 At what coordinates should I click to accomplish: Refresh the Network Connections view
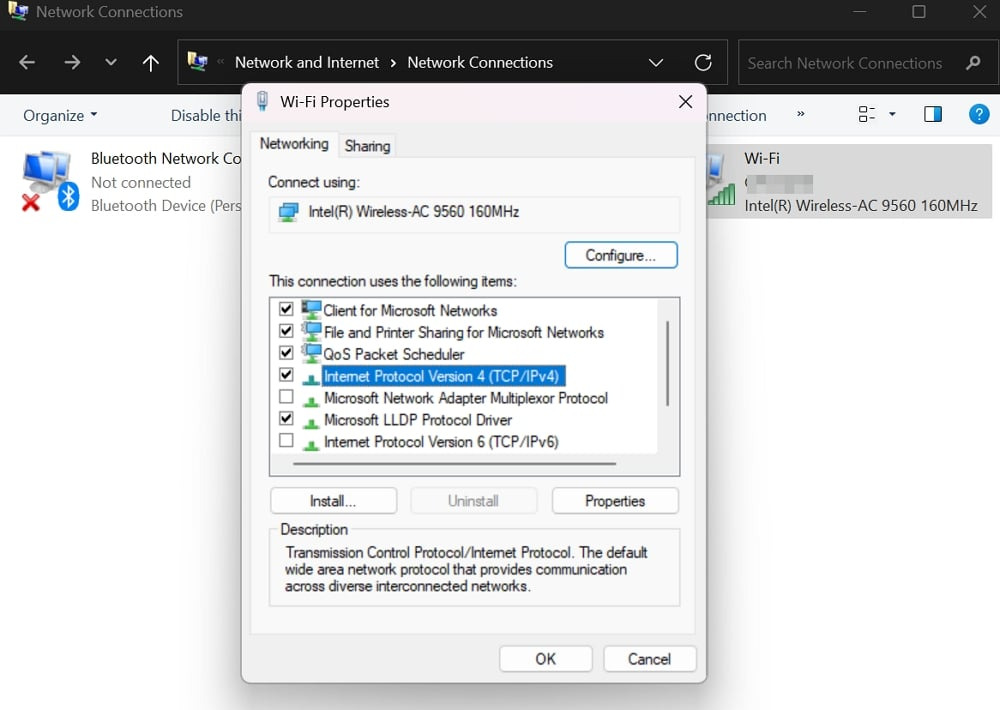[x=703, y=62]
